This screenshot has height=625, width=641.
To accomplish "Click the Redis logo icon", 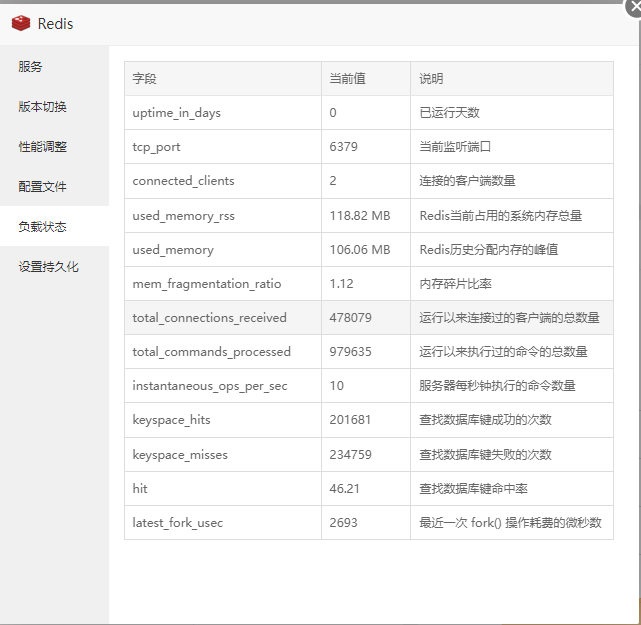I will pyautogui.click(x=21, y=23).
